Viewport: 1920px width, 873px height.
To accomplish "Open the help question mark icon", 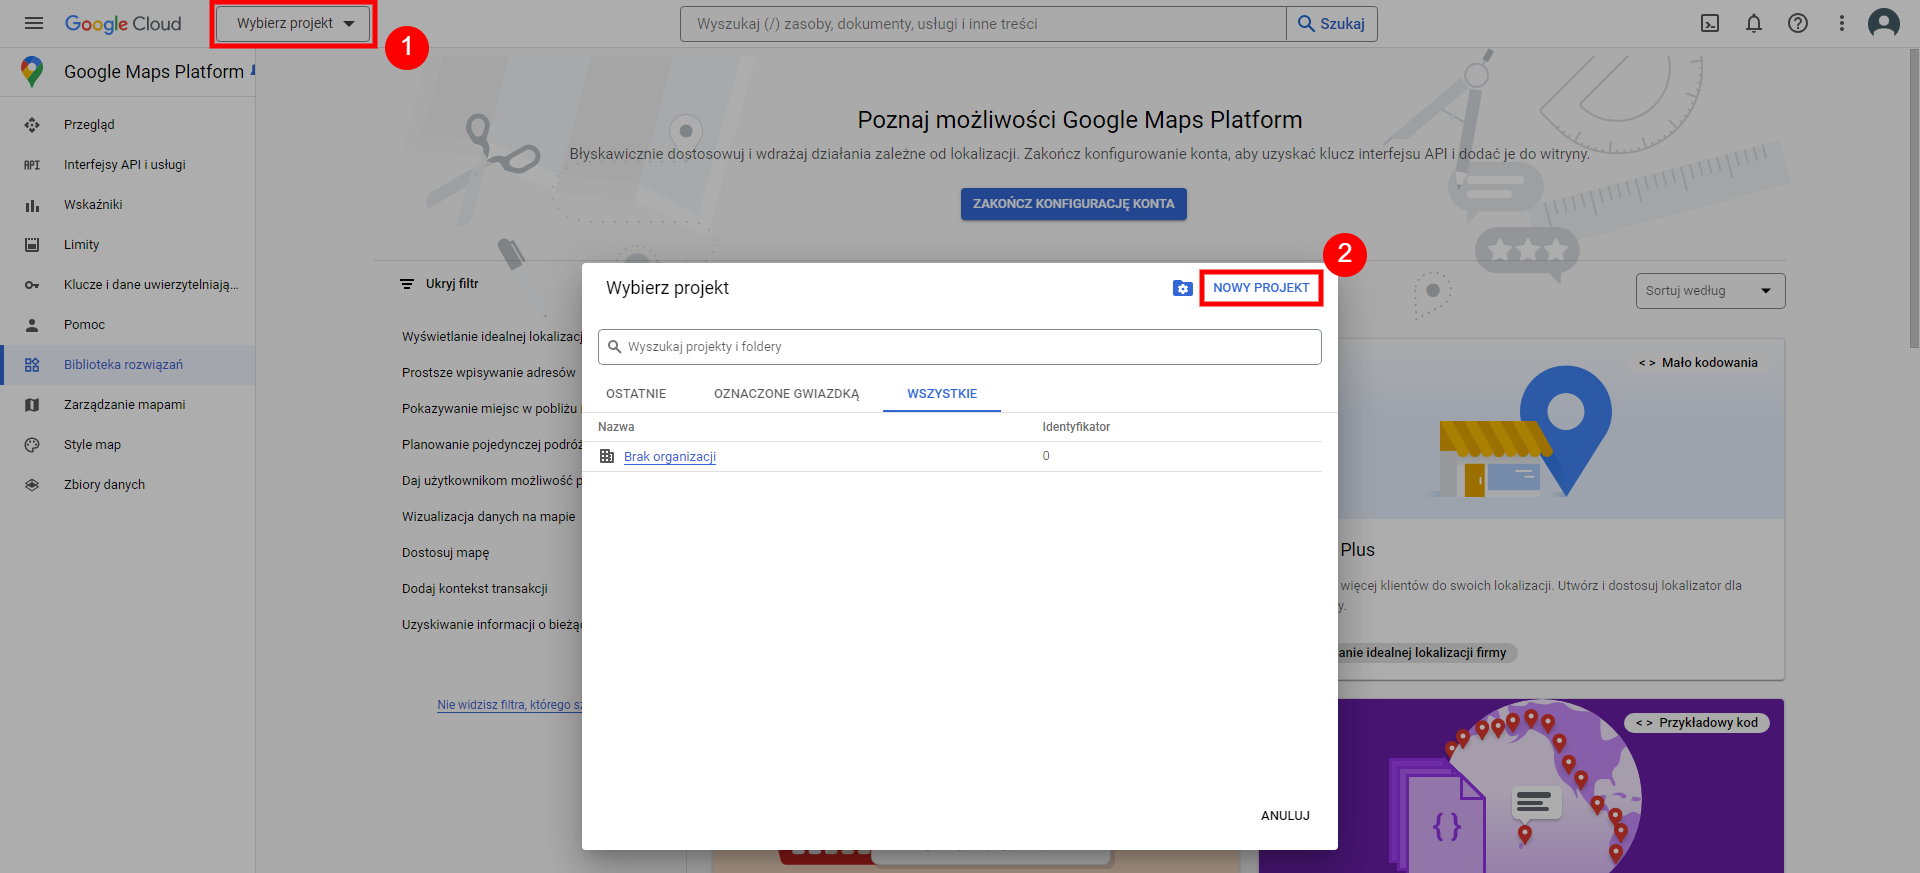I will [x=1798, y=23].
